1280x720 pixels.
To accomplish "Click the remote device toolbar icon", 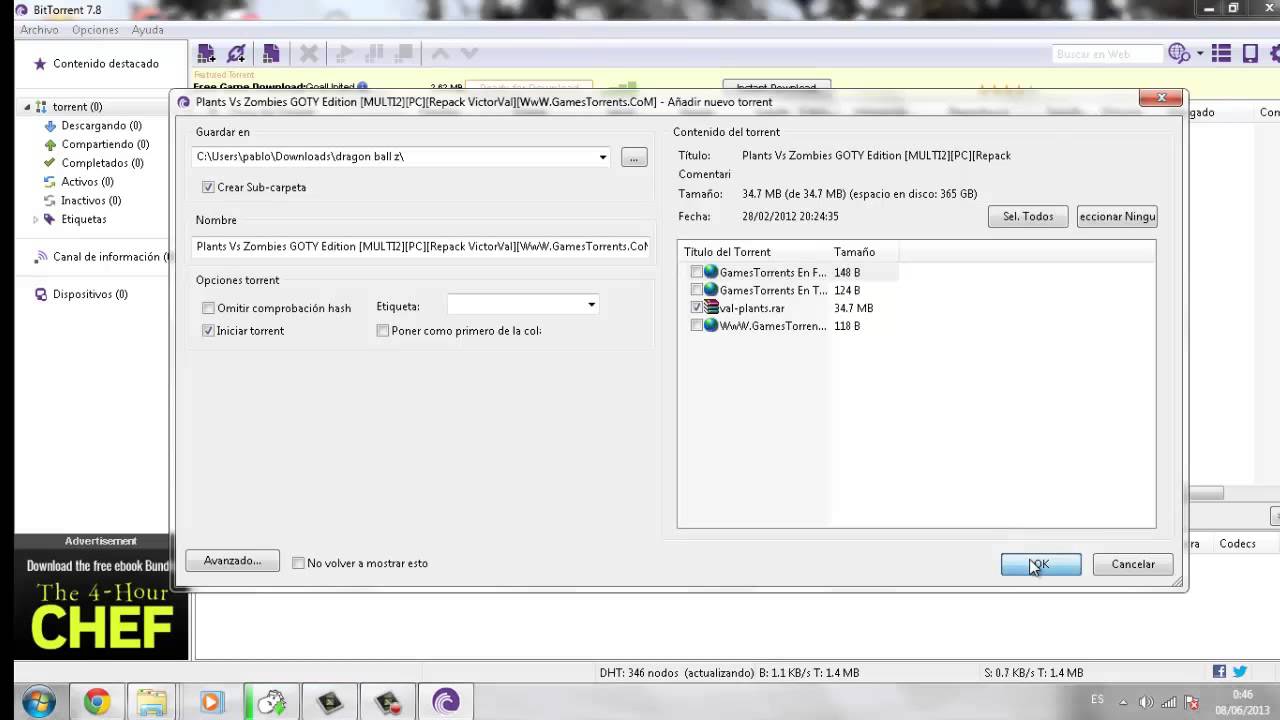I will (1250, 54).
